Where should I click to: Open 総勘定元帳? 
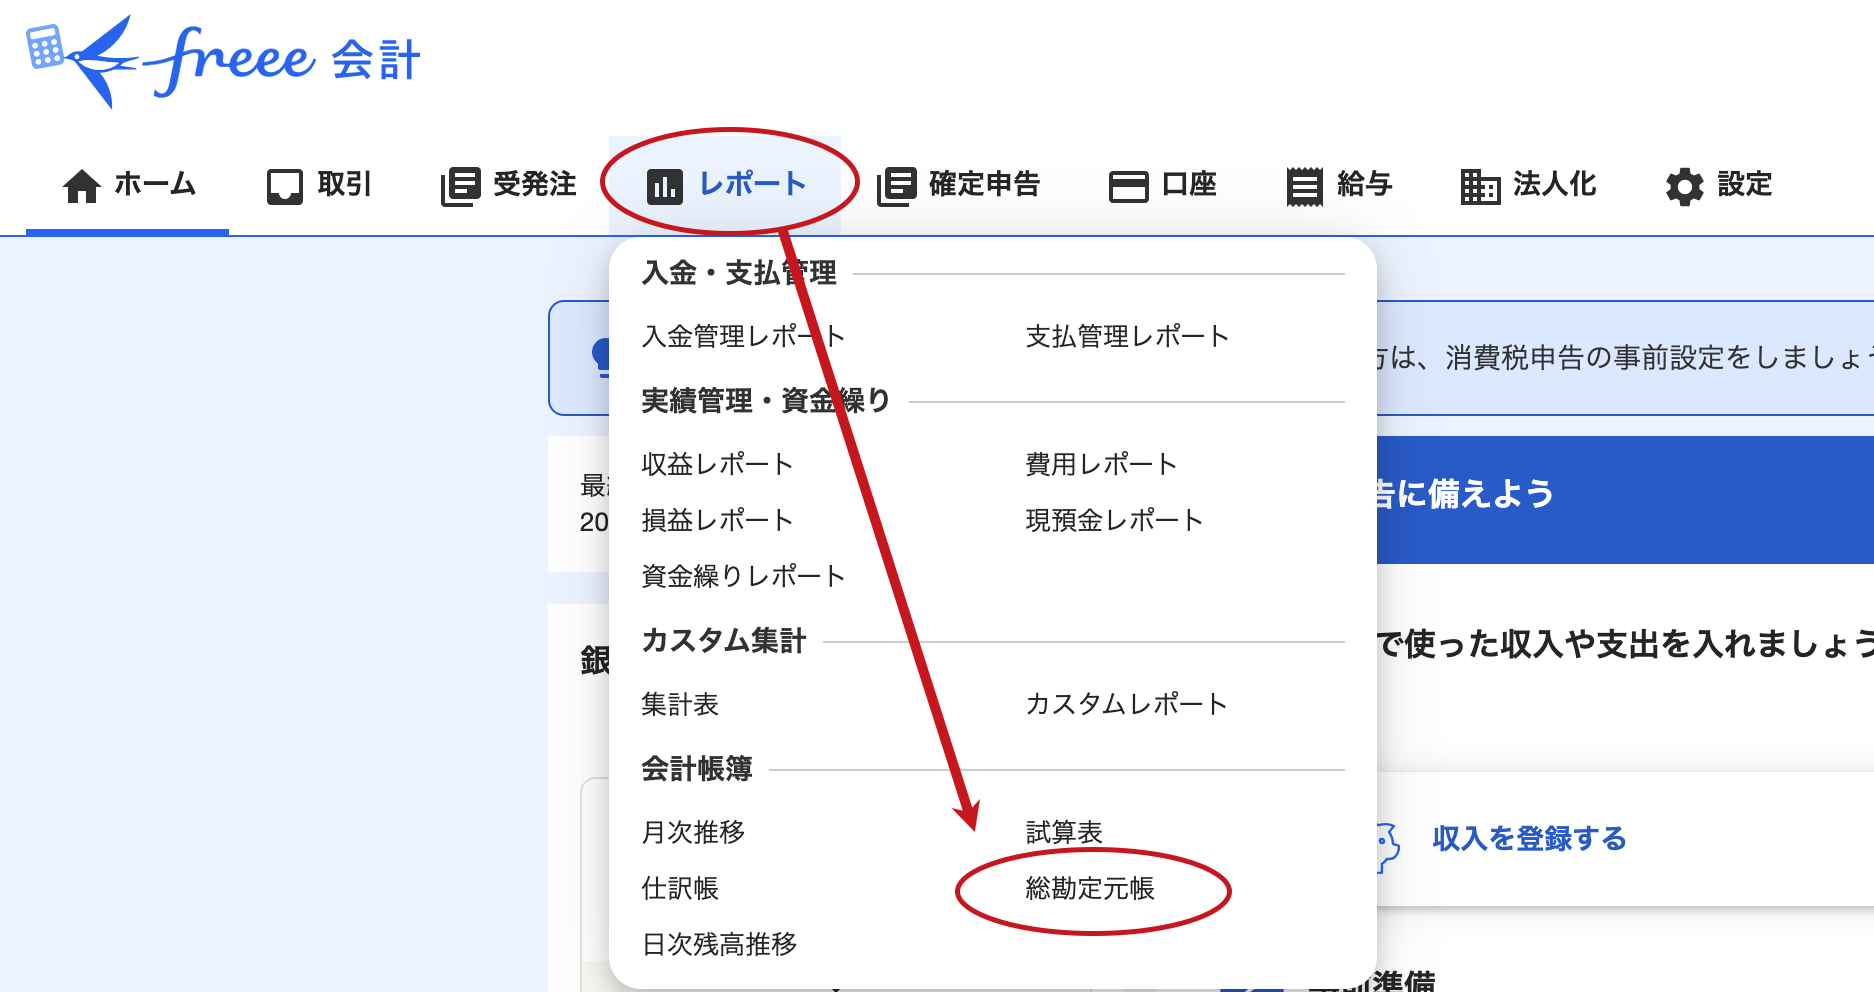[1090, 889]
